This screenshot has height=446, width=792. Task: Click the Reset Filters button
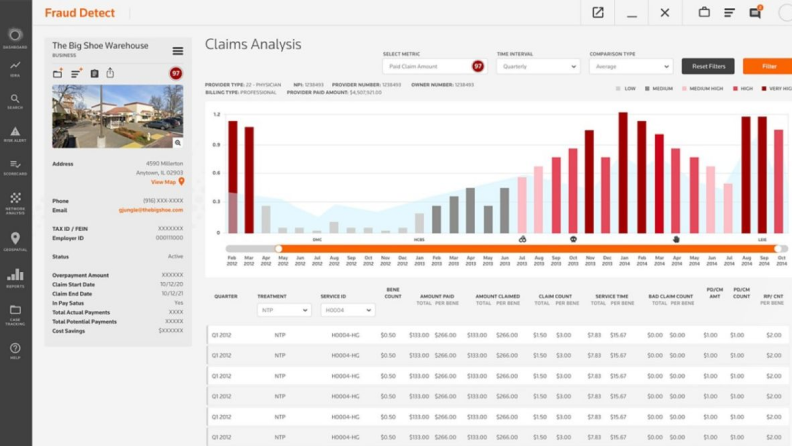pos(707,66)
